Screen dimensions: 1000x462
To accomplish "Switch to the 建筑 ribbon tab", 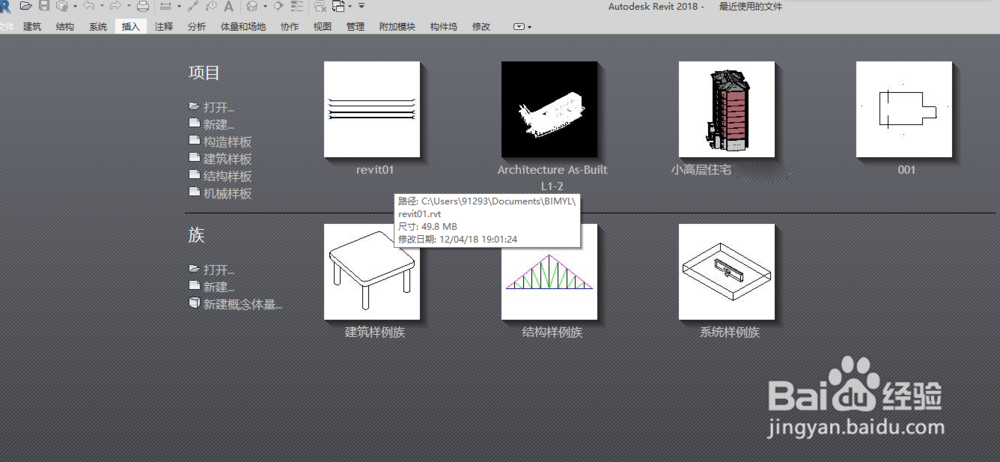I will pyautogui.click(x=32, y=27).
